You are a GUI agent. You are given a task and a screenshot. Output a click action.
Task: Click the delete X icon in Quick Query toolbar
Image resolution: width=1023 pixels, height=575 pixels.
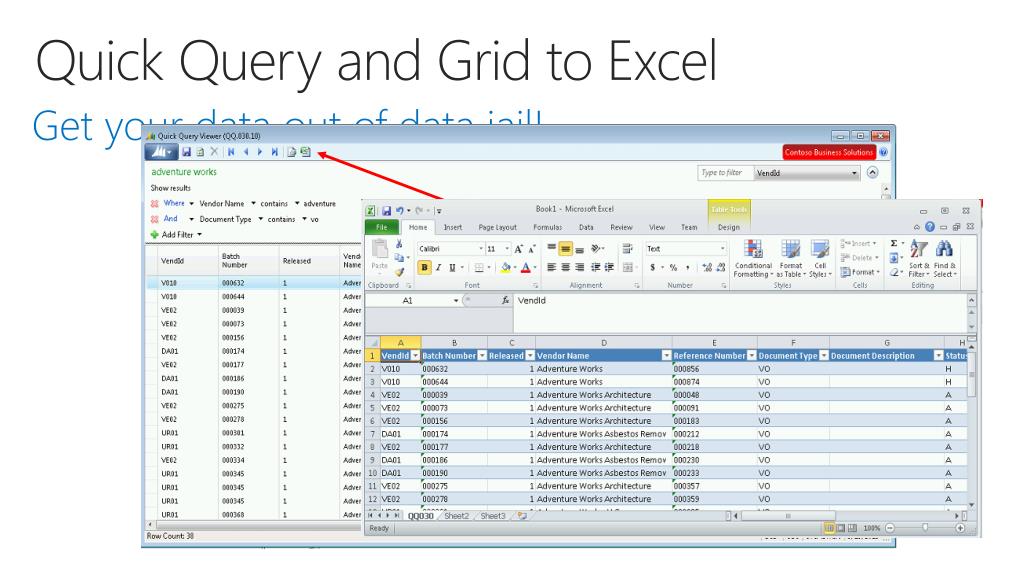[x=214, y=152]
